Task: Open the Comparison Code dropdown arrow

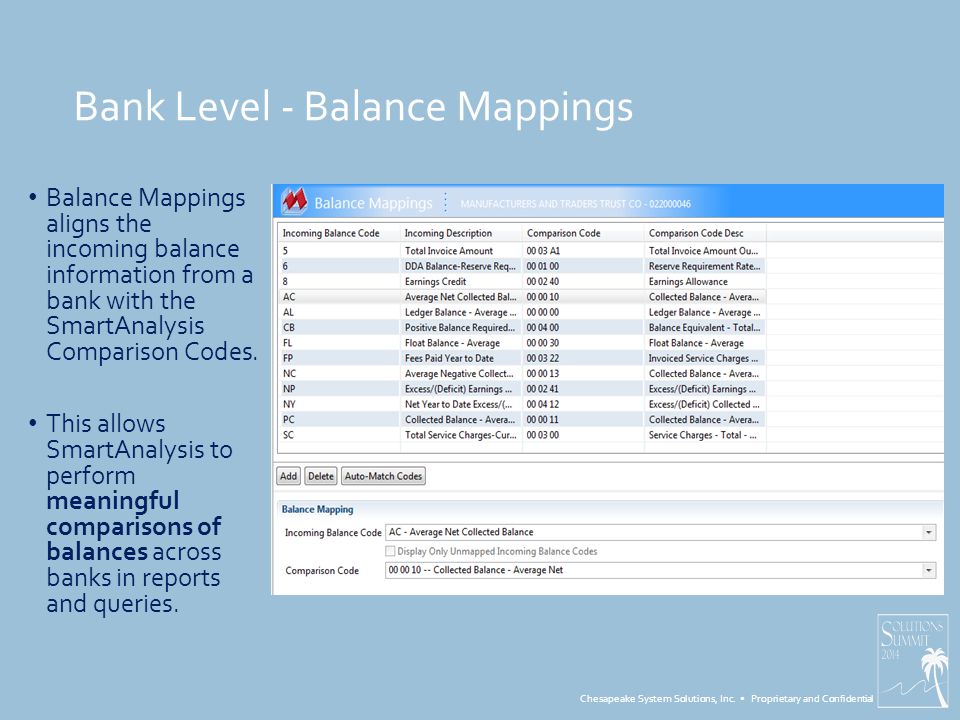Action: pyautogui.click(x=929, y=570)
